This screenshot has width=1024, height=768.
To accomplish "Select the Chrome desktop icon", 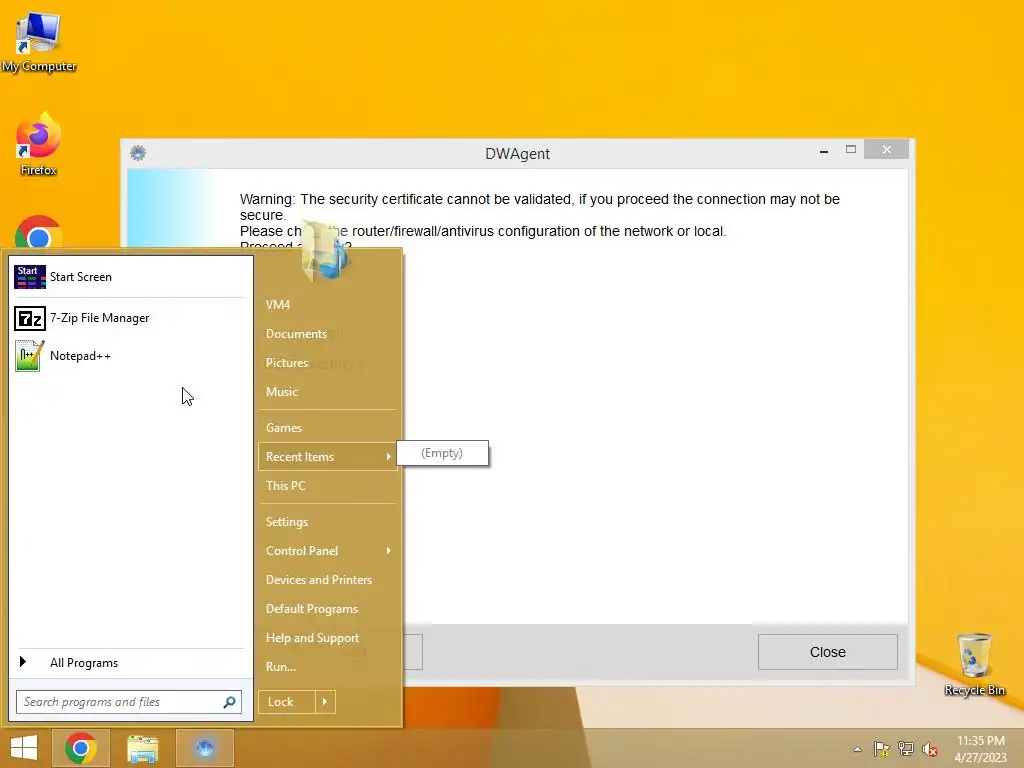I will (39, 232).
